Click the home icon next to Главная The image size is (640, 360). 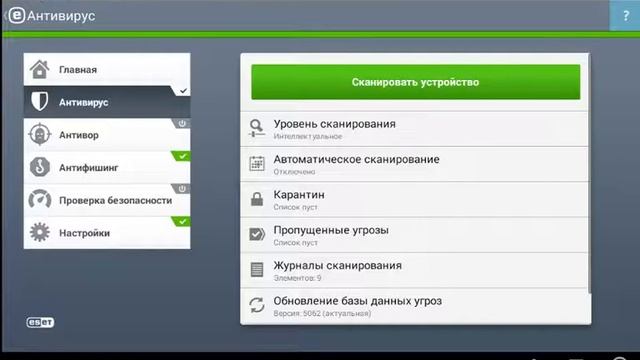coord(40,69)
